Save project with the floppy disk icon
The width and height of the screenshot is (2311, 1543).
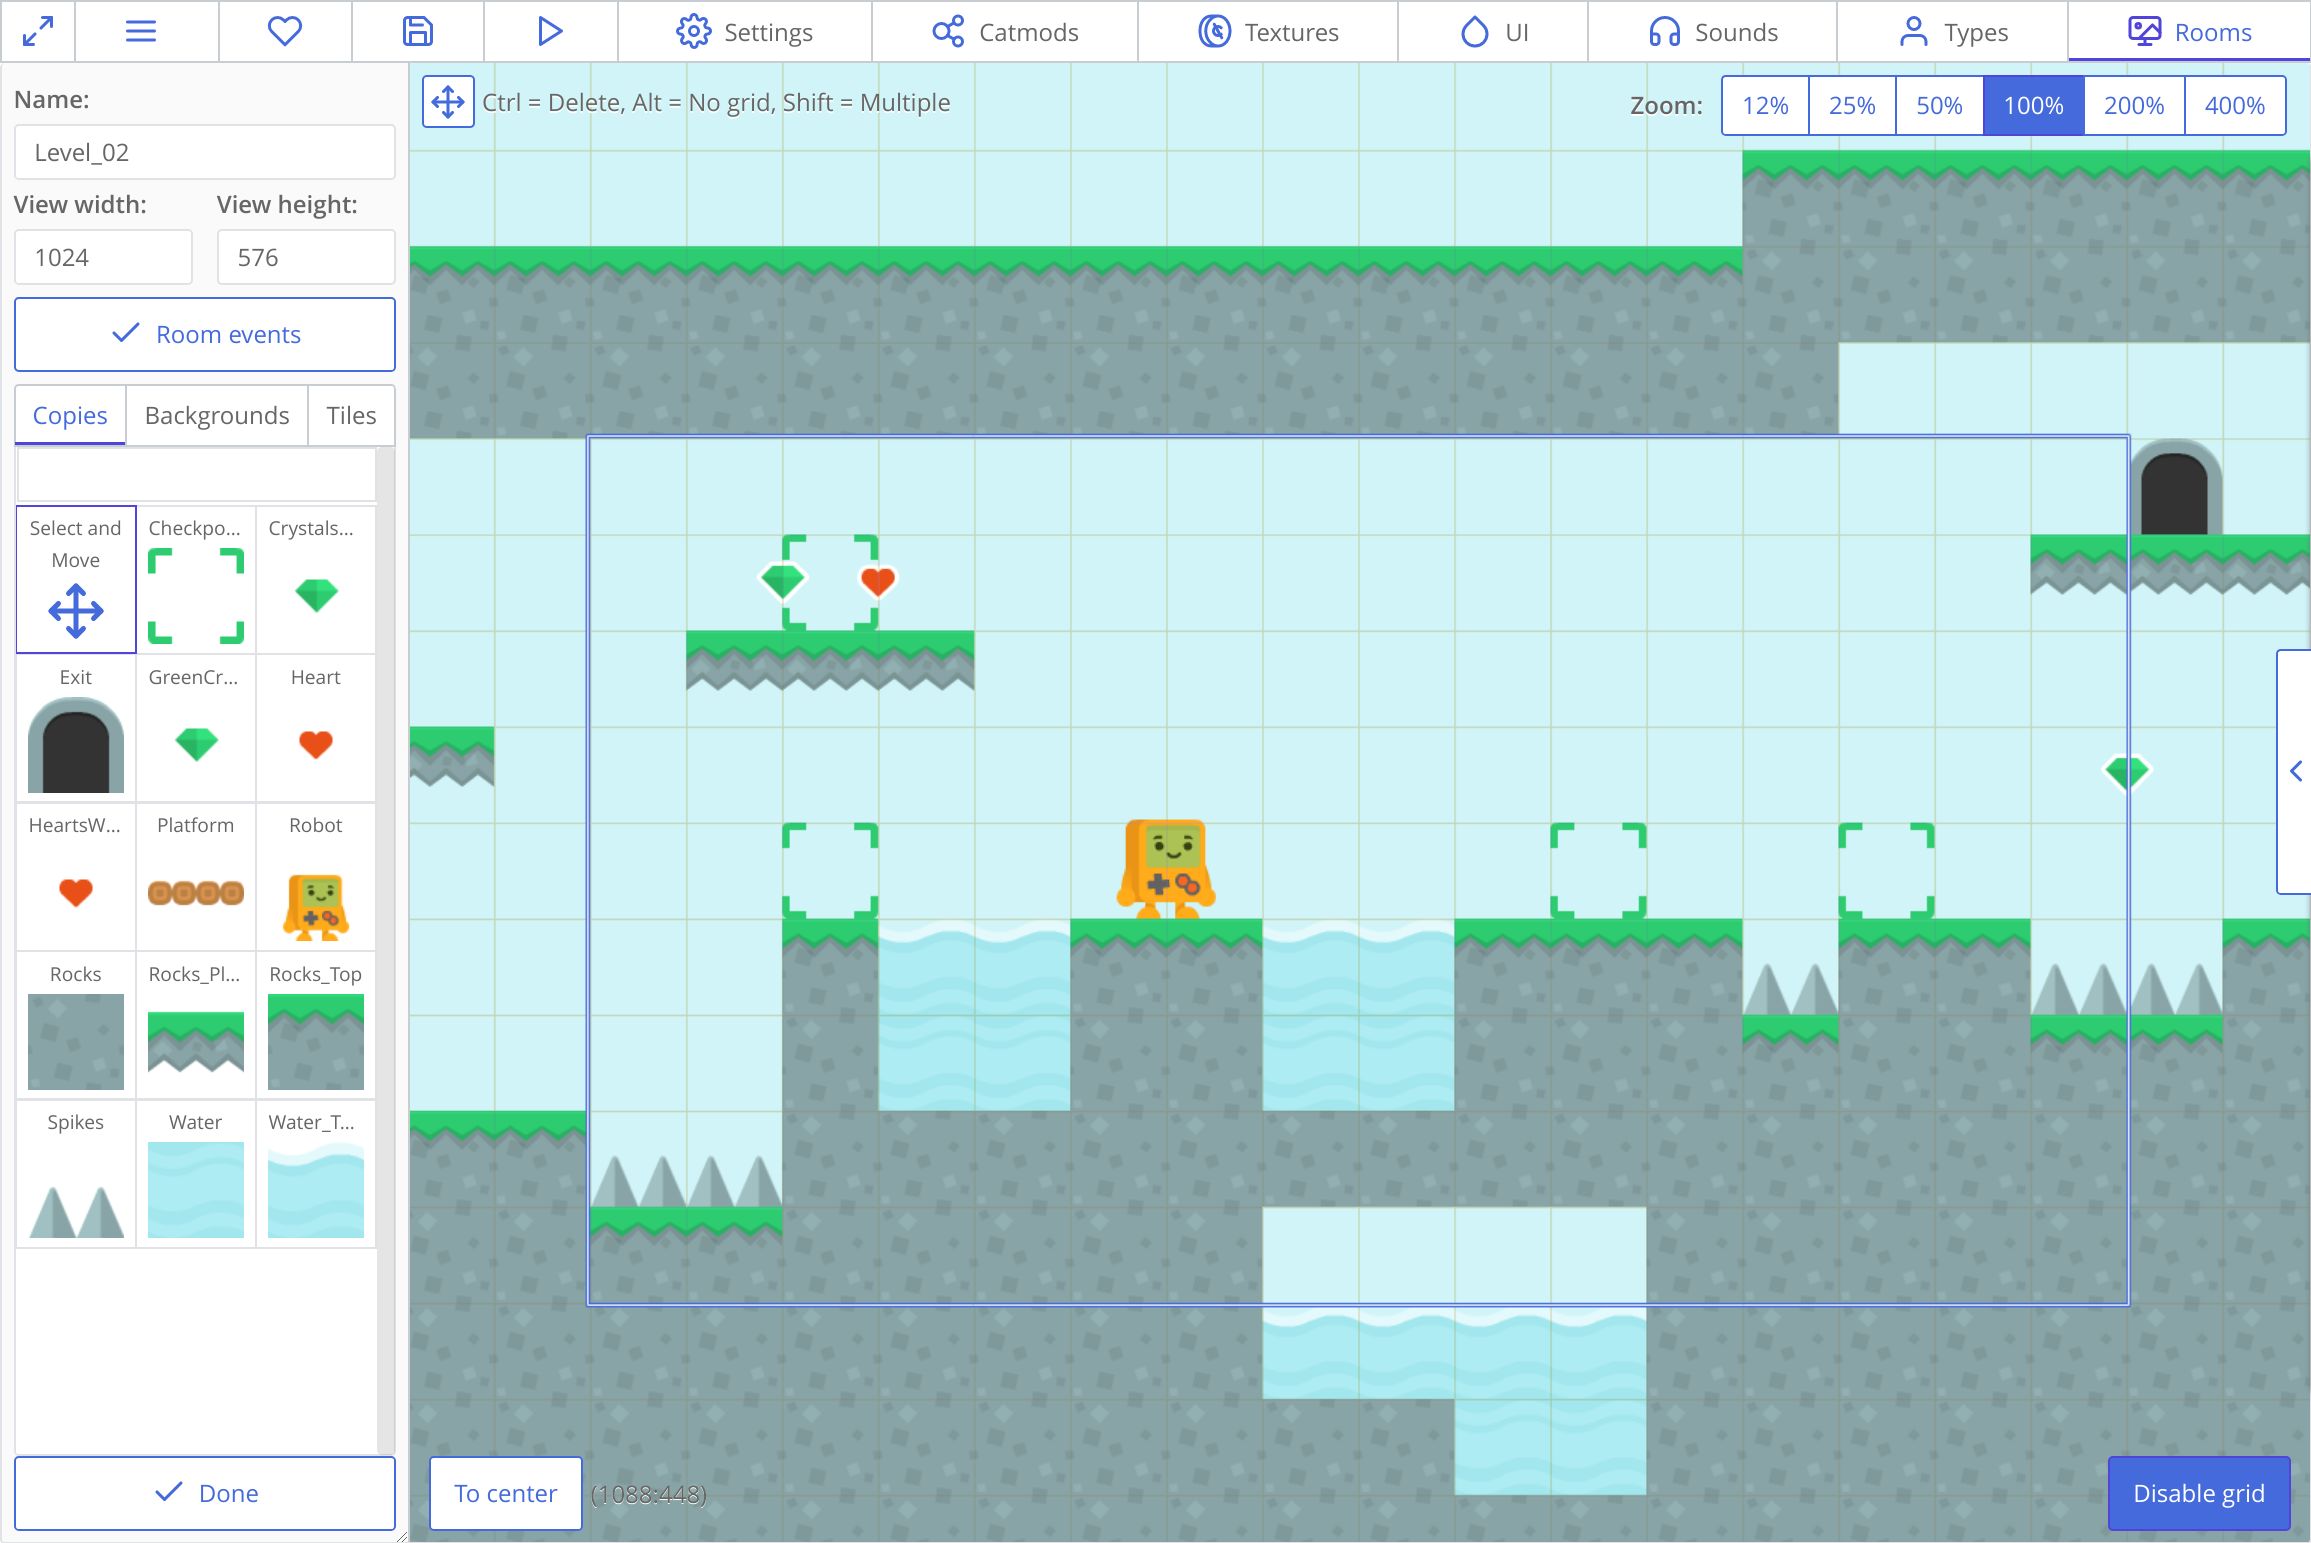pyautogui.click(x=417, y=32)
